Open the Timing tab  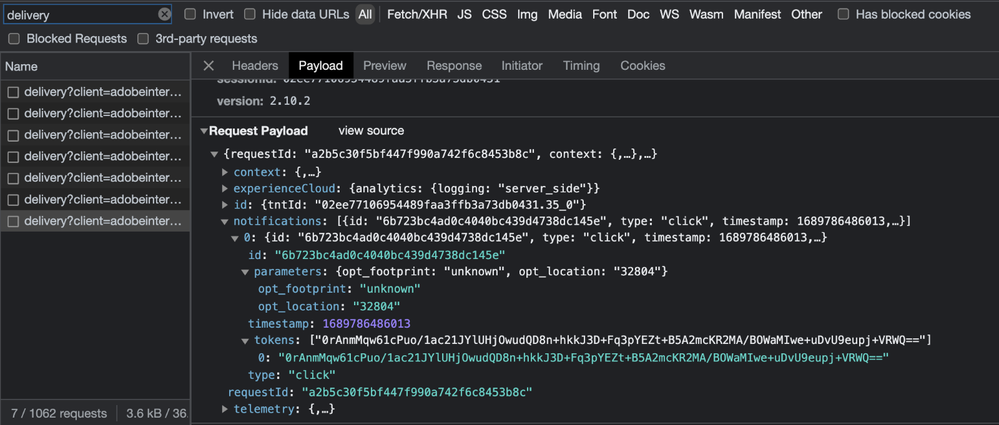tap(581, 66)
